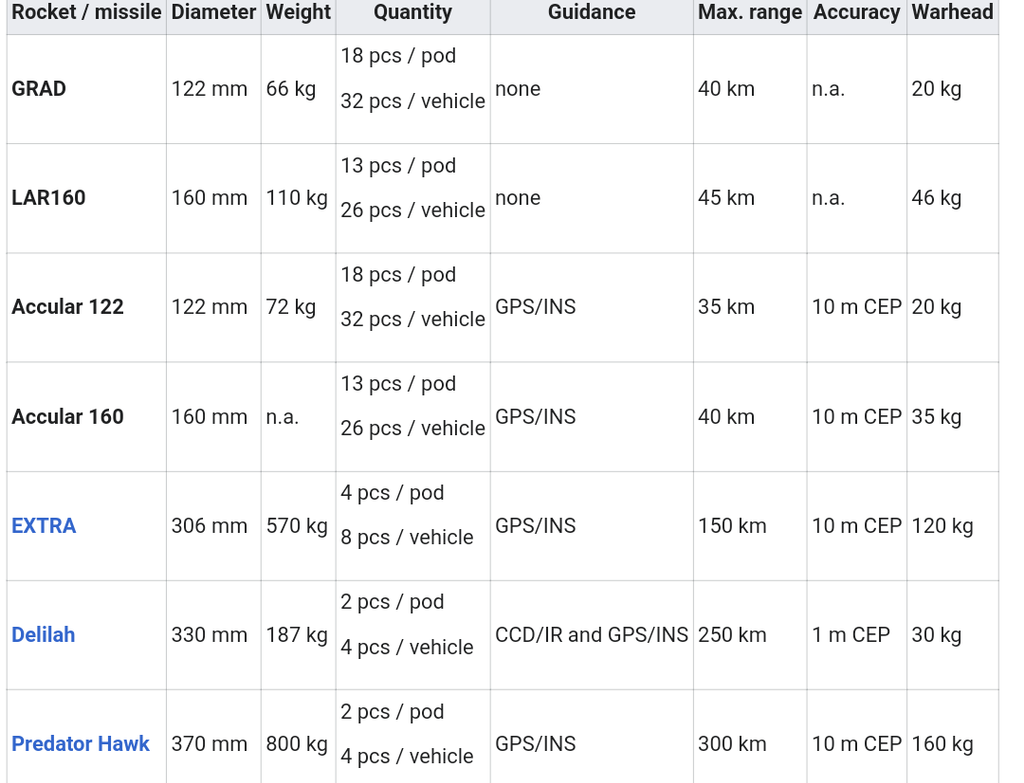Select the Diameter column header
The height and width of the screenshot is (783, 1024).
coord(213,13)
